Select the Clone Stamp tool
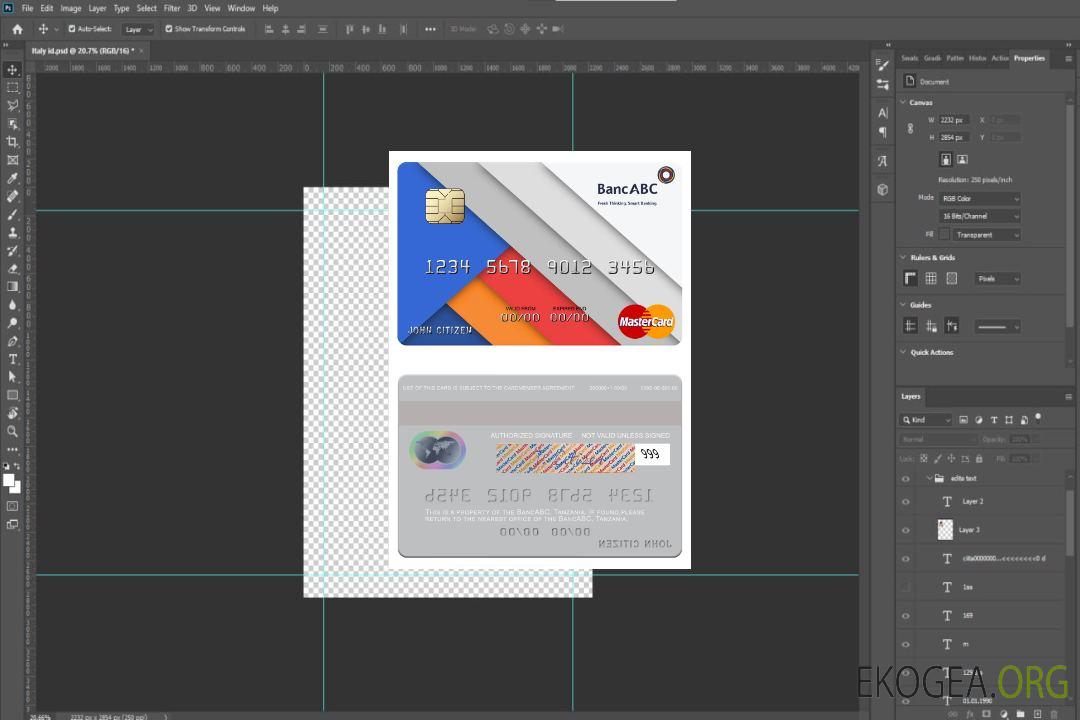 pyautogui.click(x=12, y=233)
